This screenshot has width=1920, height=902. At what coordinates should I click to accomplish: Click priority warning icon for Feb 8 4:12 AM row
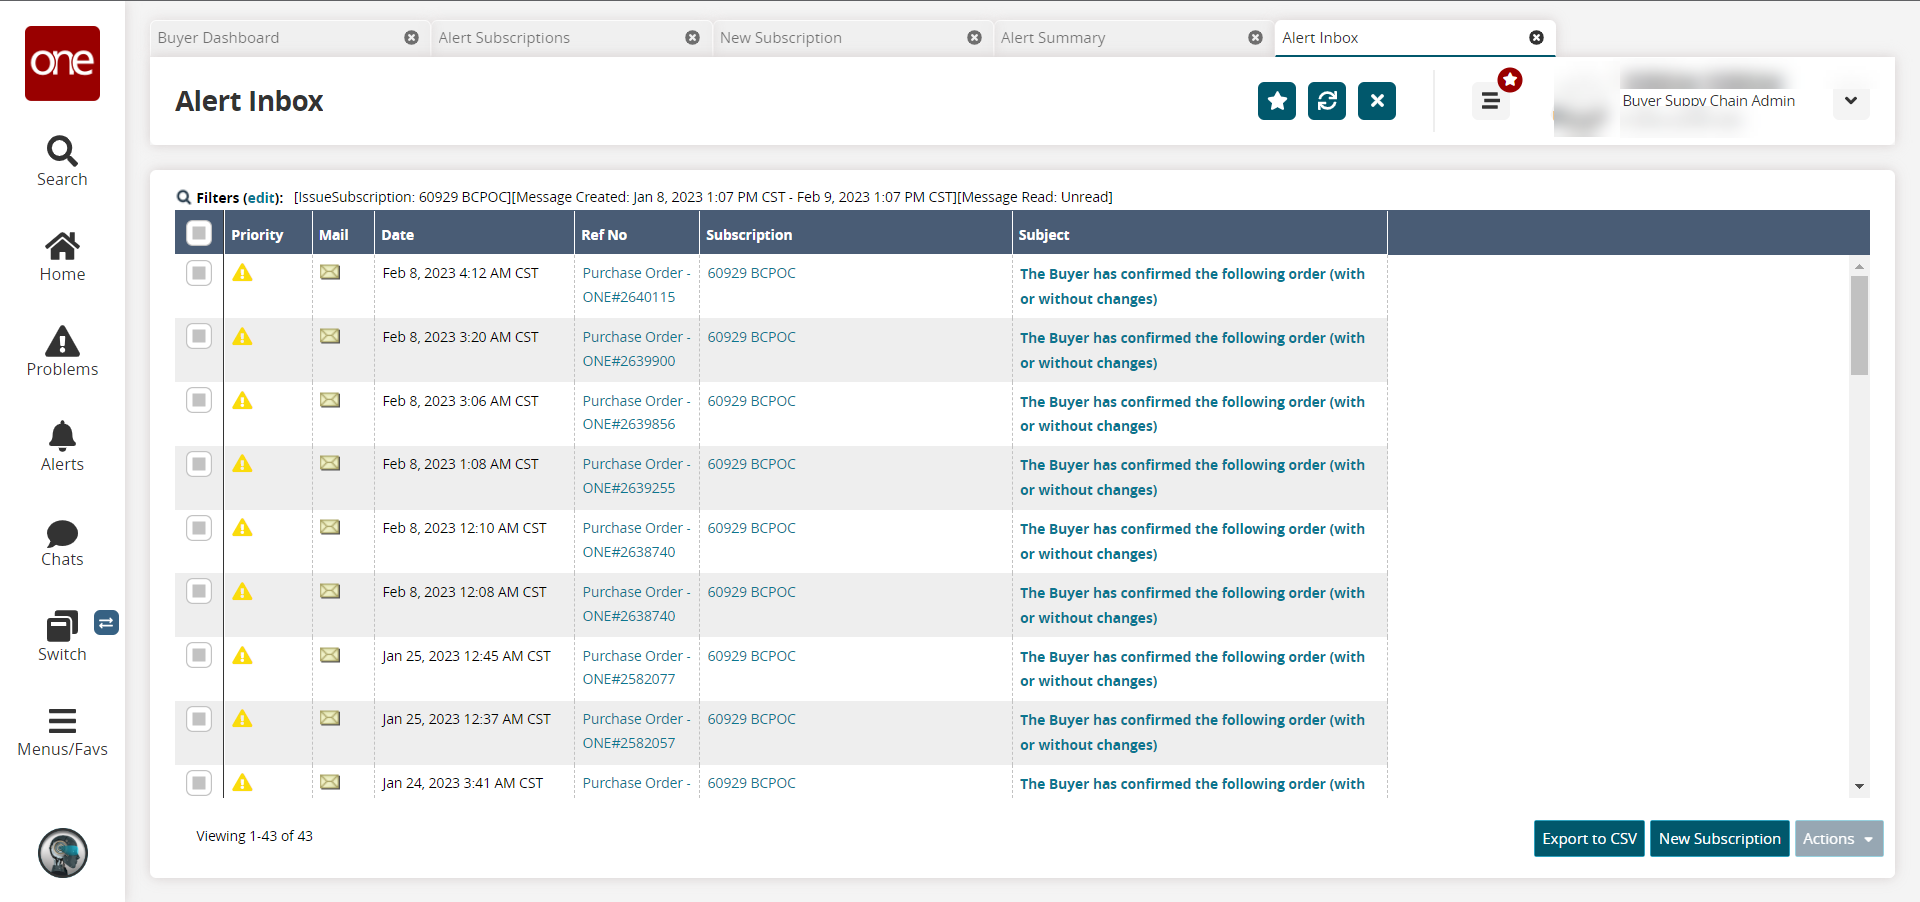(242, 273)
